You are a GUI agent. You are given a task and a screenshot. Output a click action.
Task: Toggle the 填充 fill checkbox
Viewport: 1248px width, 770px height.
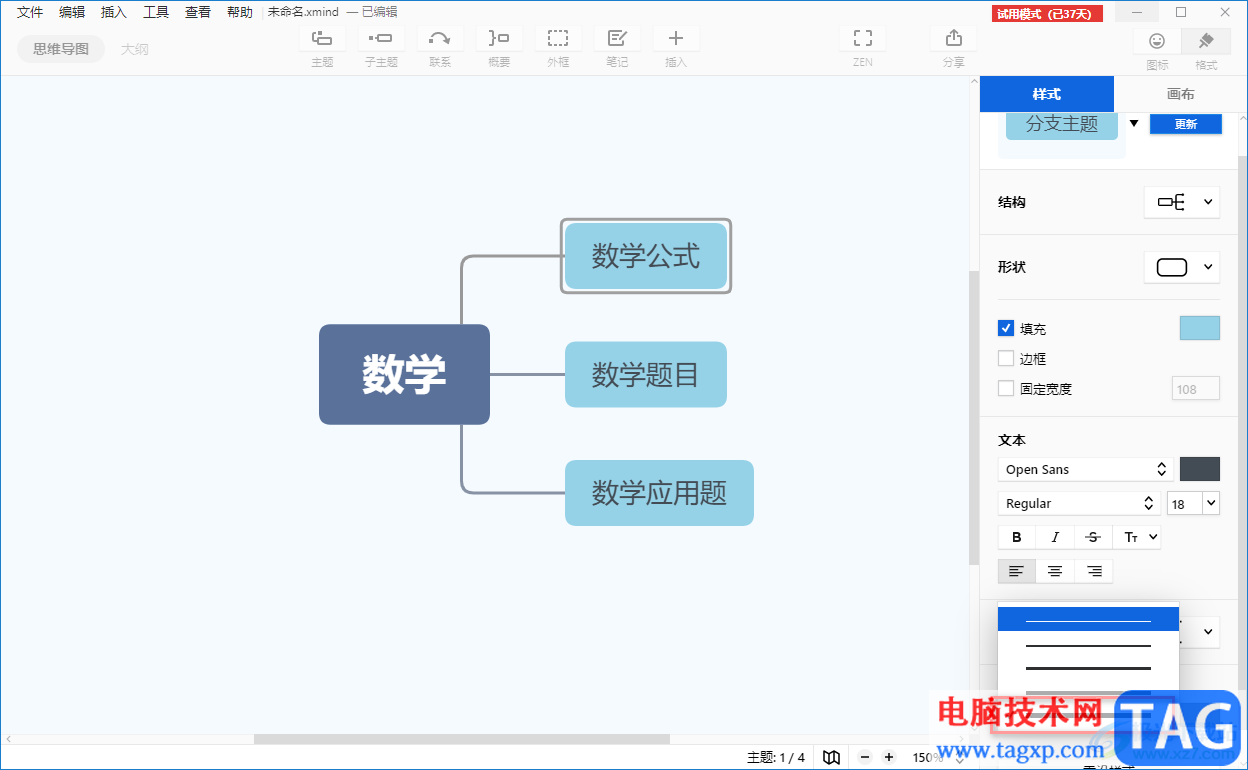[x=1006, y=328]
